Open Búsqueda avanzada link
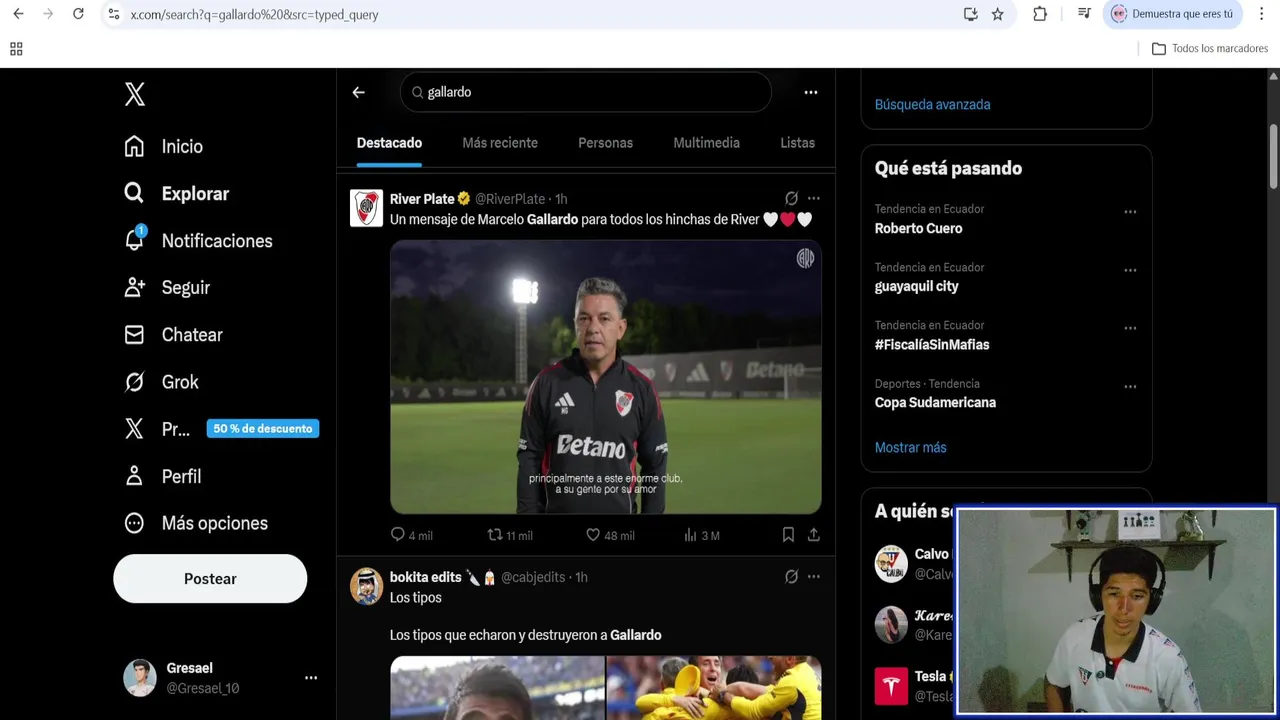Viewport: 1280px width, 720px height. click(932, 104)
